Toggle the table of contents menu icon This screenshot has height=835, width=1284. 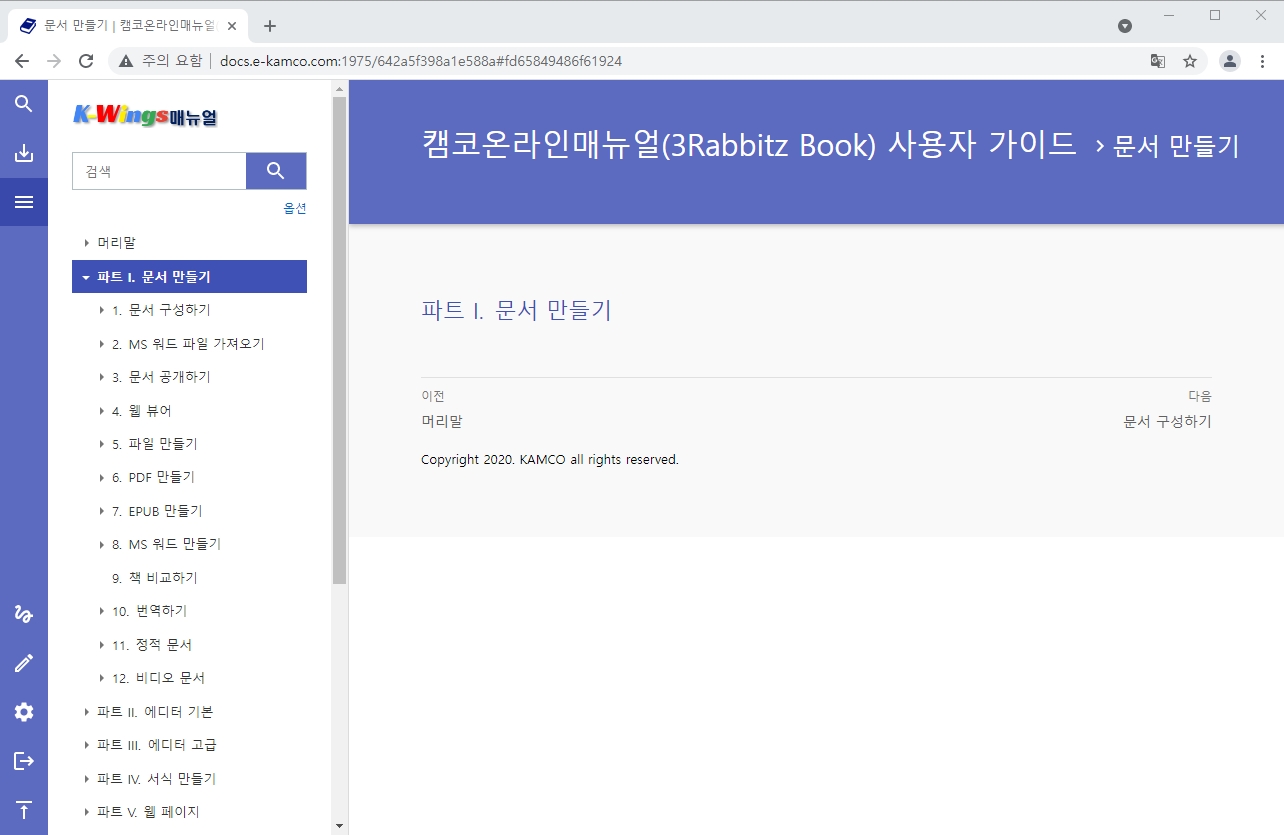click(x=24, y=202)
